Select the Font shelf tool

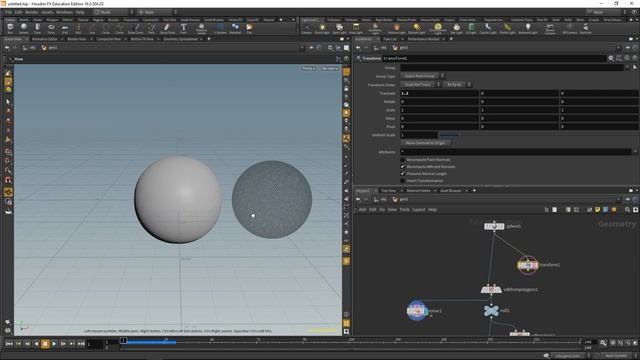coord(183,28)
